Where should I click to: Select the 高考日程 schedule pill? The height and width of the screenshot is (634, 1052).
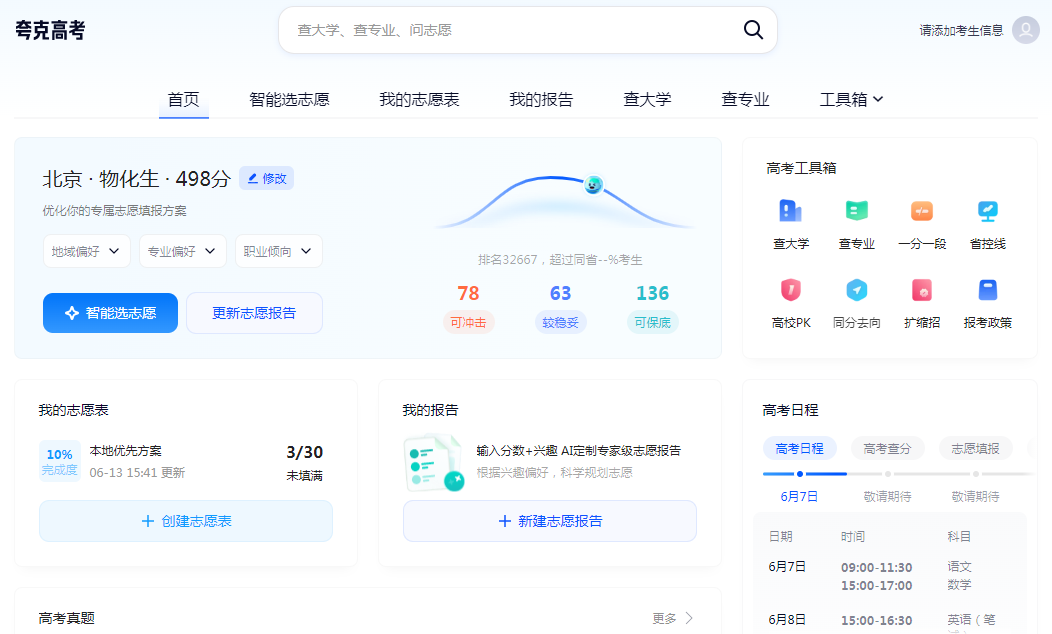click(x=799, y=448)
